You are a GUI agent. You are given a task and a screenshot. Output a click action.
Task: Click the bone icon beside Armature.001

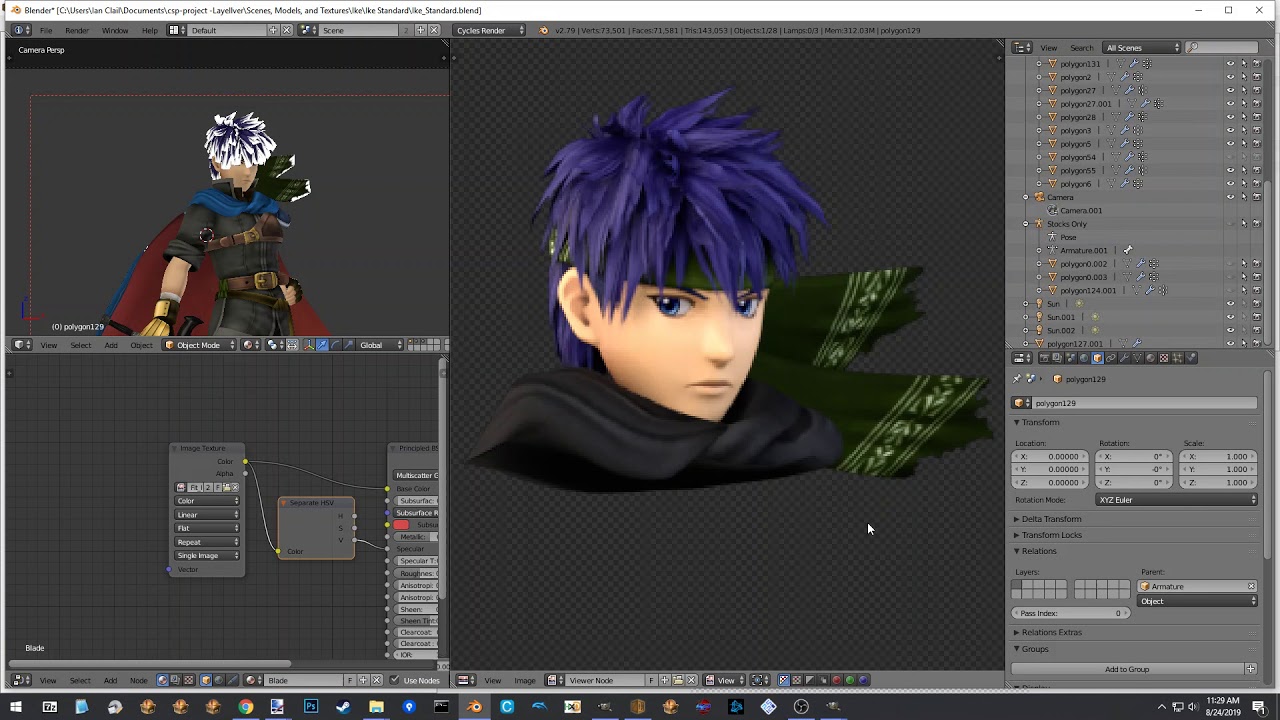pos(1127,250)
